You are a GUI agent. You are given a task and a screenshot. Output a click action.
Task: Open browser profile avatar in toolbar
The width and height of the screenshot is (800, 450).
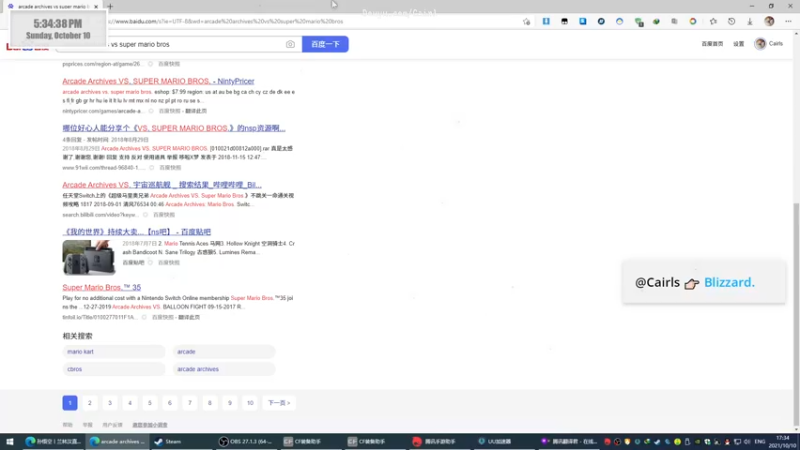click(769, 21)
